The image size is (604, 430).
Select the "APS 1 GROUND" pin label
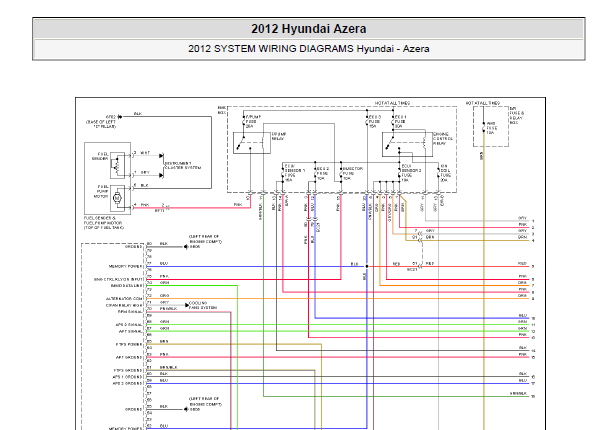tap(128, 377)
